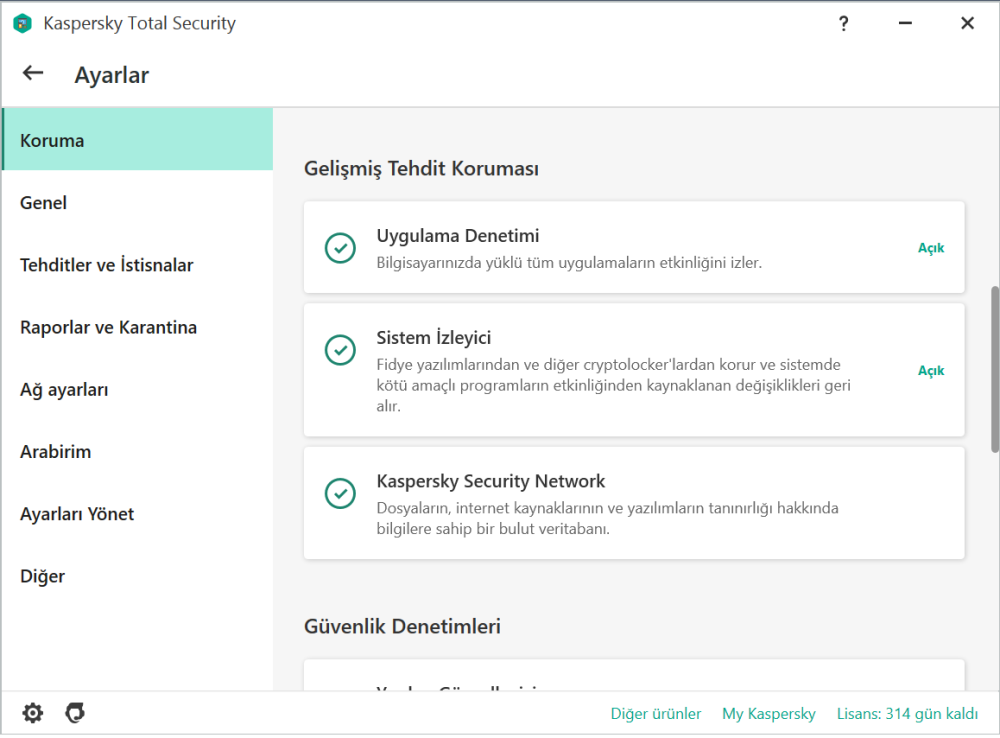This screenshot has width=1000, height=738.
Task: Open the Diğer settings section
Action: [138, 576]
